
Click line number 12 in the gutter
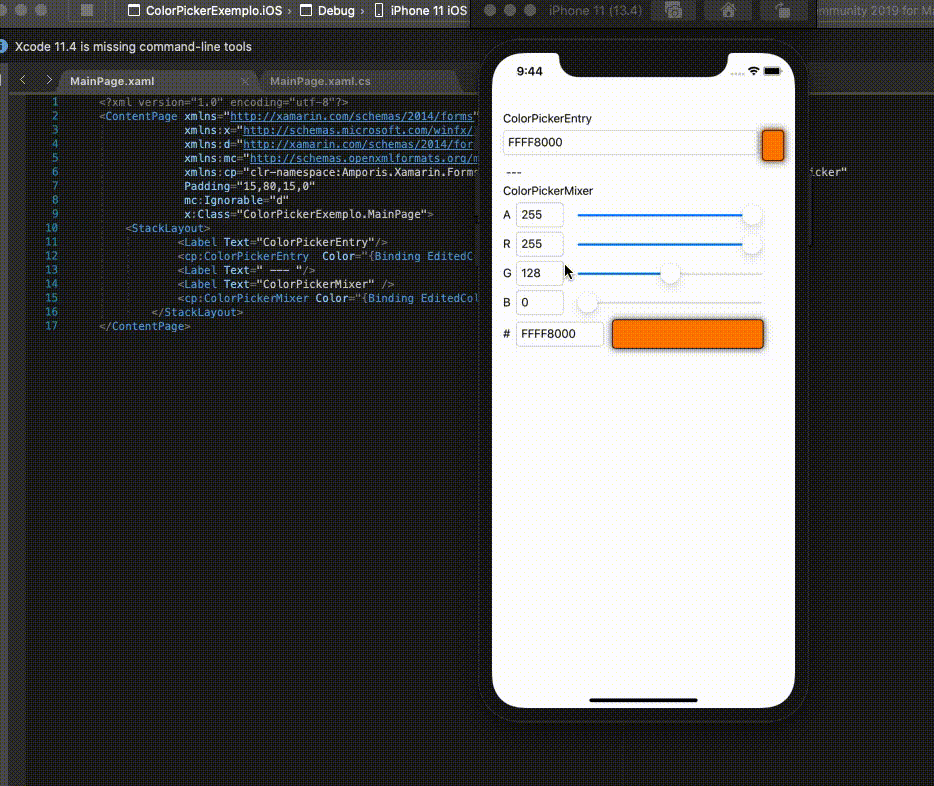(52, 256)
